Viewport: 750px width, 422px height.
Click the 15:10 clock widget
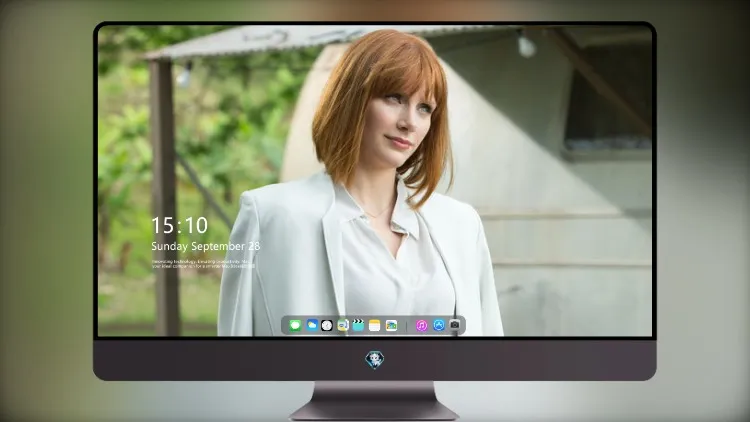point(180,225)
